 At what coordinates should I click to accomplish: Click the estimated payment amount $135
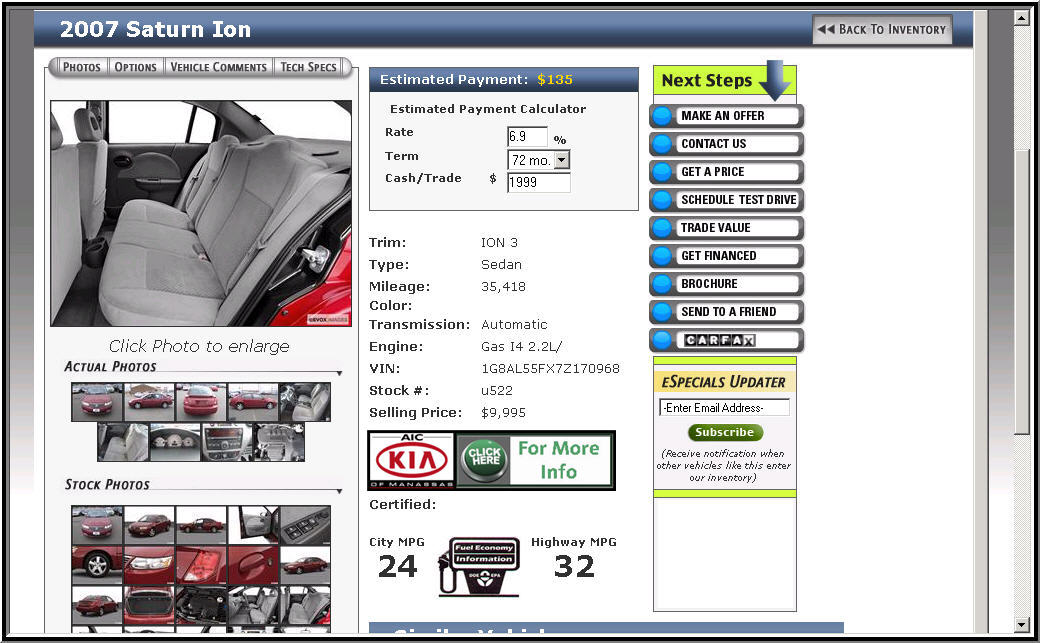pos(555,80)
